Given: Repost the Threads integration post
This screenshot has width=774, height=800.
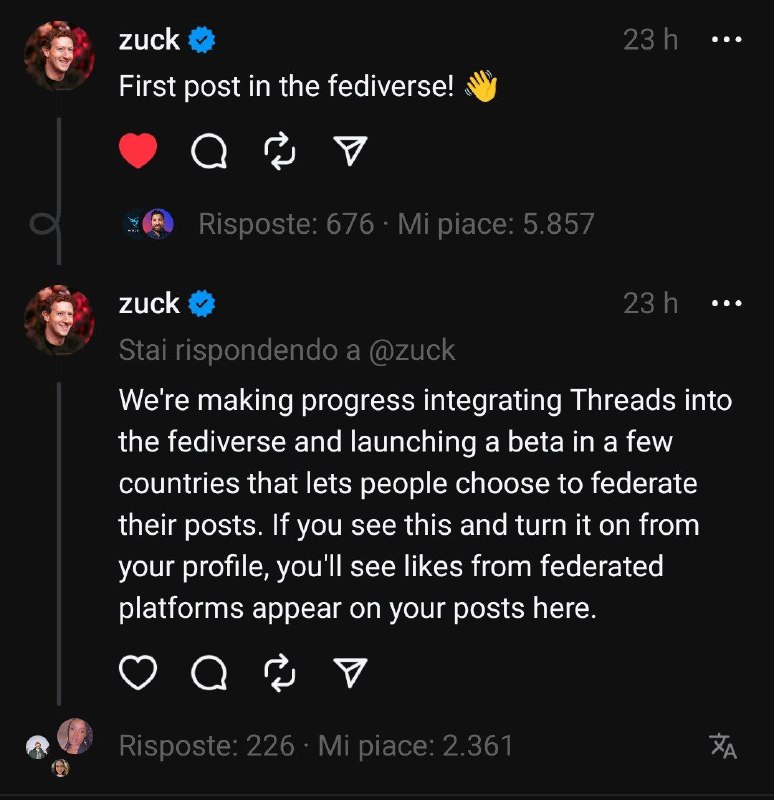Looking at the screenshot, I should (x=279, y=675).
